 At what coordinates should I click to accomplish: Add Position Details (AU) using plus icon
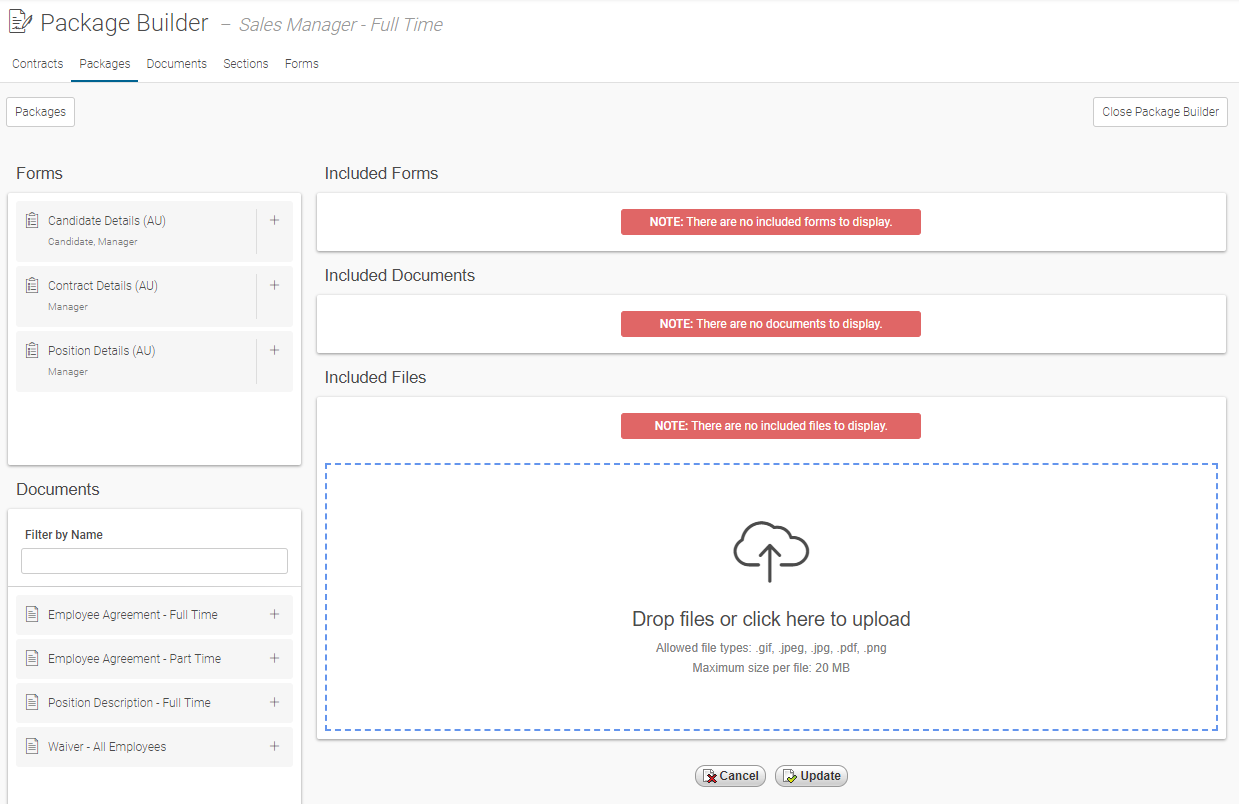coord(274,351)
